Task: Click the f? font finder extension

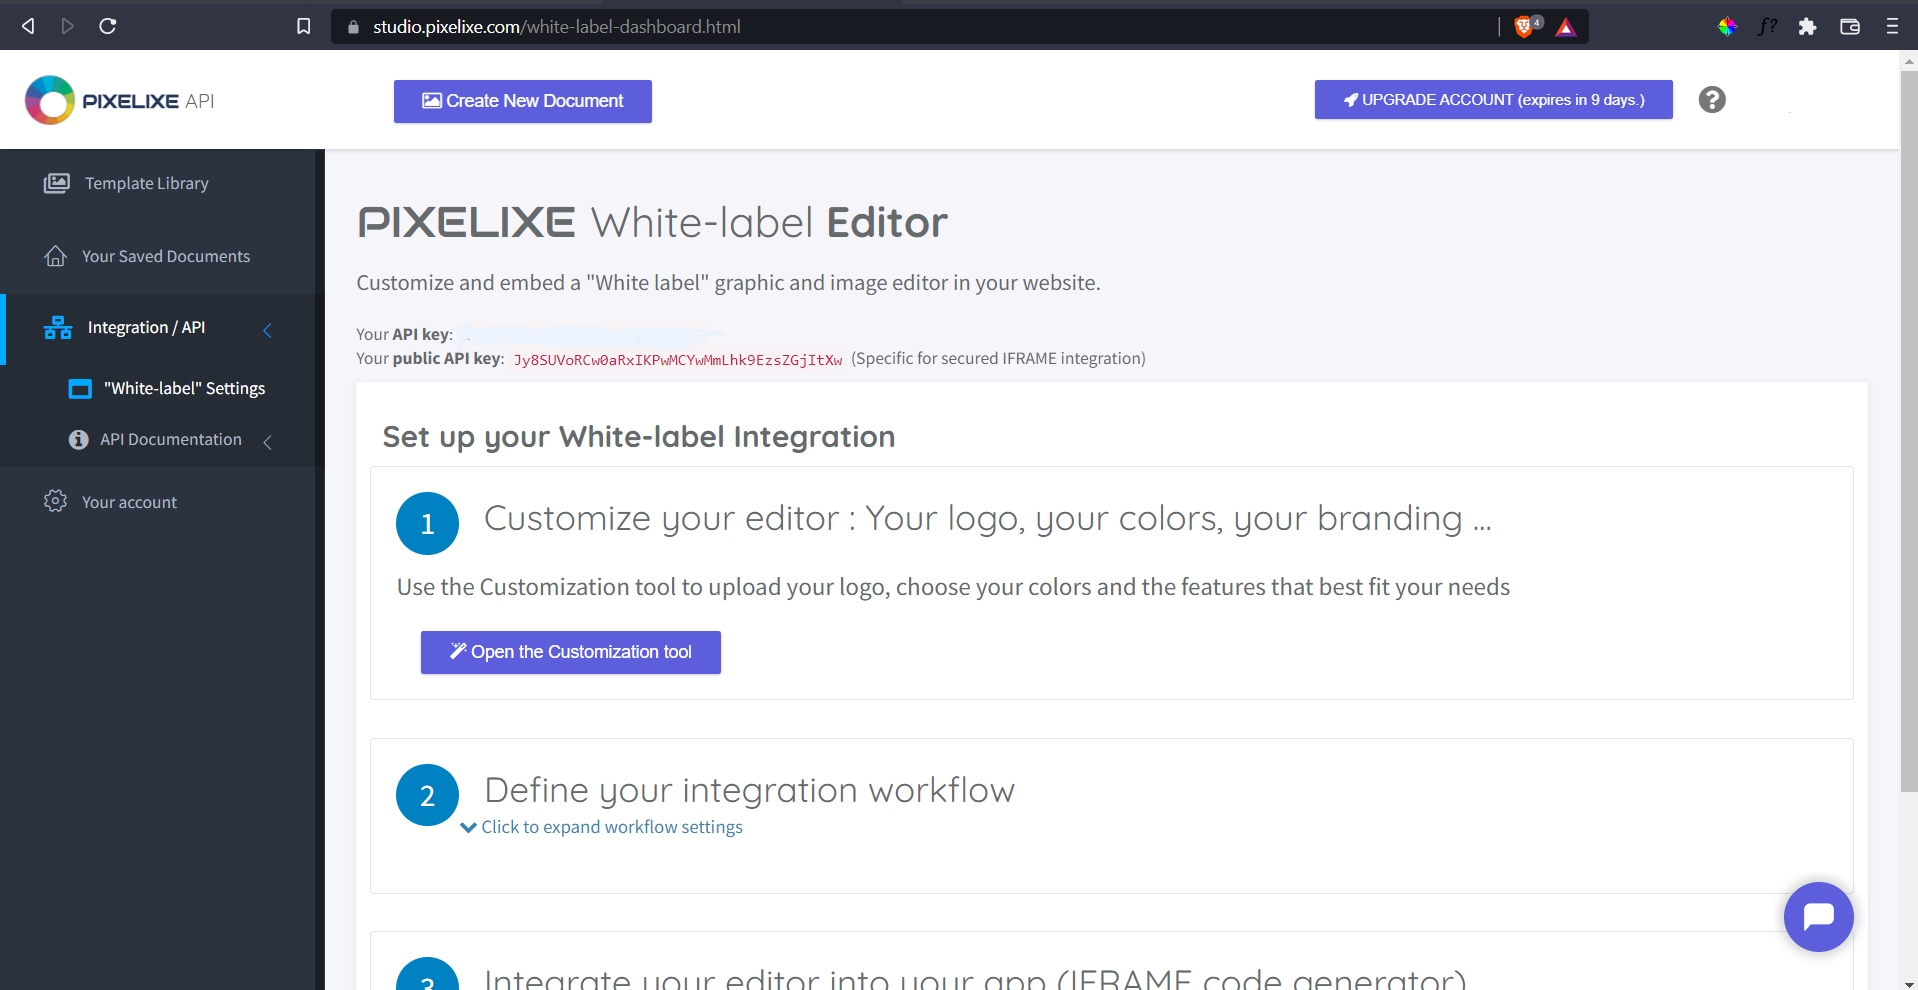Action: point(1768,27)
